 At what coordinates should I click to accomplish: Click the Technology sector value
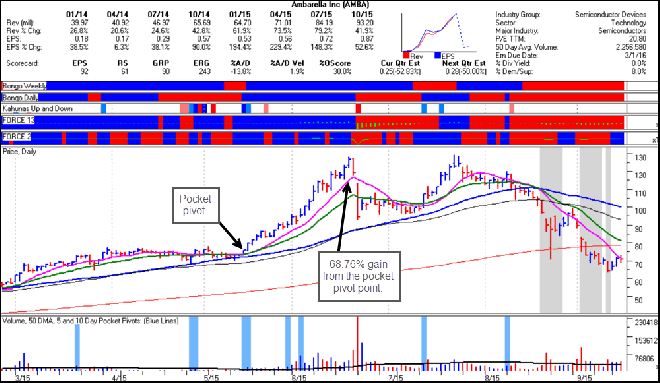(628, 23)
